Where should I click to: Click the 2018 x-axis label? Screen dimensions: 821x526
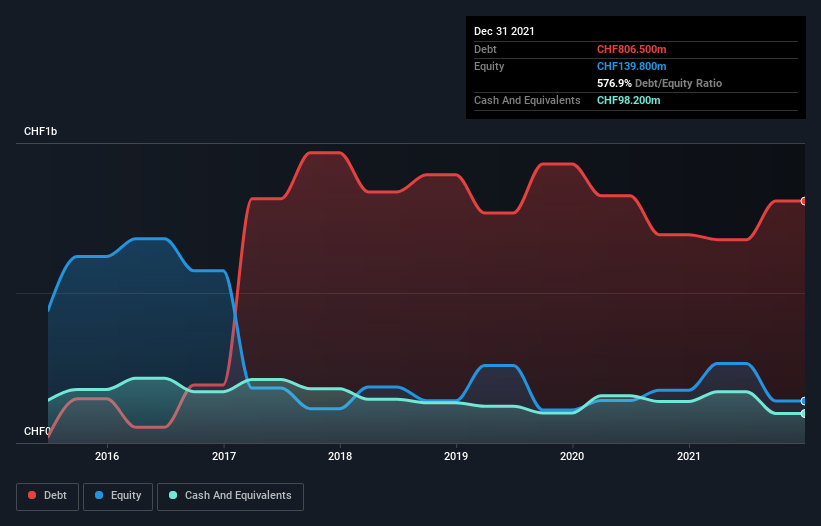click(x=340, y=456)
